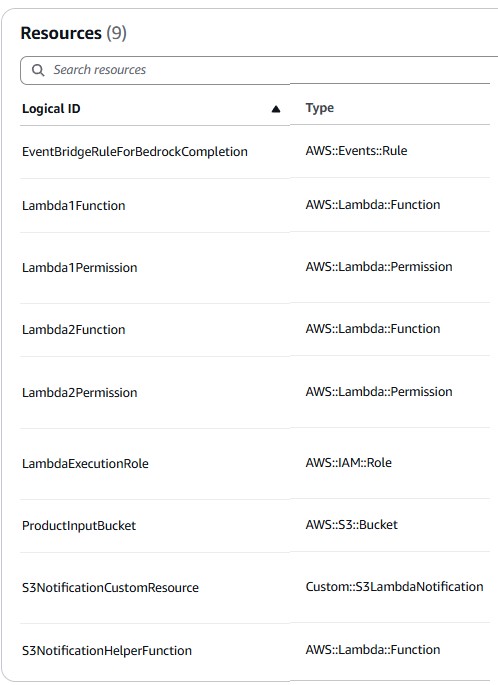
Task: Sort by Logical ID column header
Action: pyautogui.click(x=51, y=109)
